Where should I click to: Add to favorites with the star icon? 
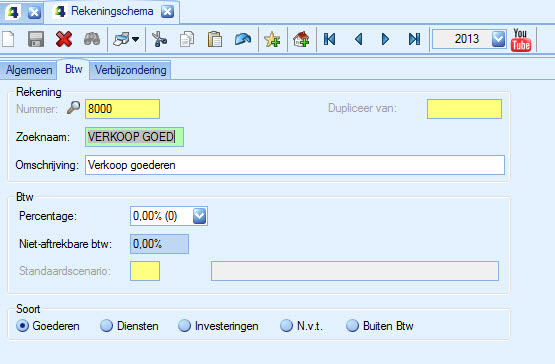click(x=272, y=39)
